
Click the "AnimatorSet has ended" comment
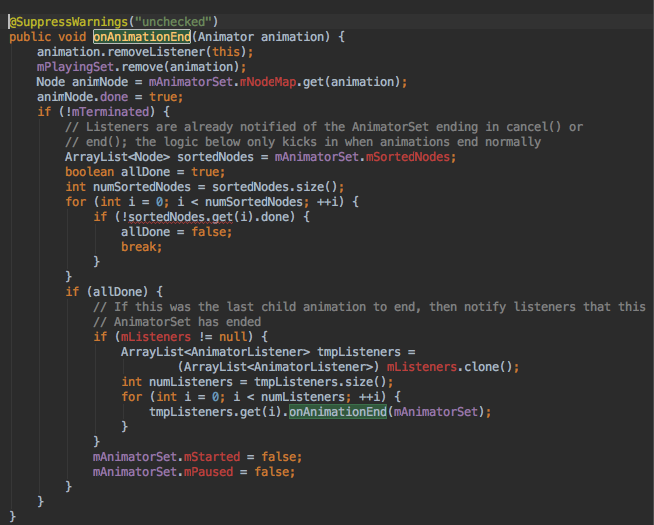point(177,322)
